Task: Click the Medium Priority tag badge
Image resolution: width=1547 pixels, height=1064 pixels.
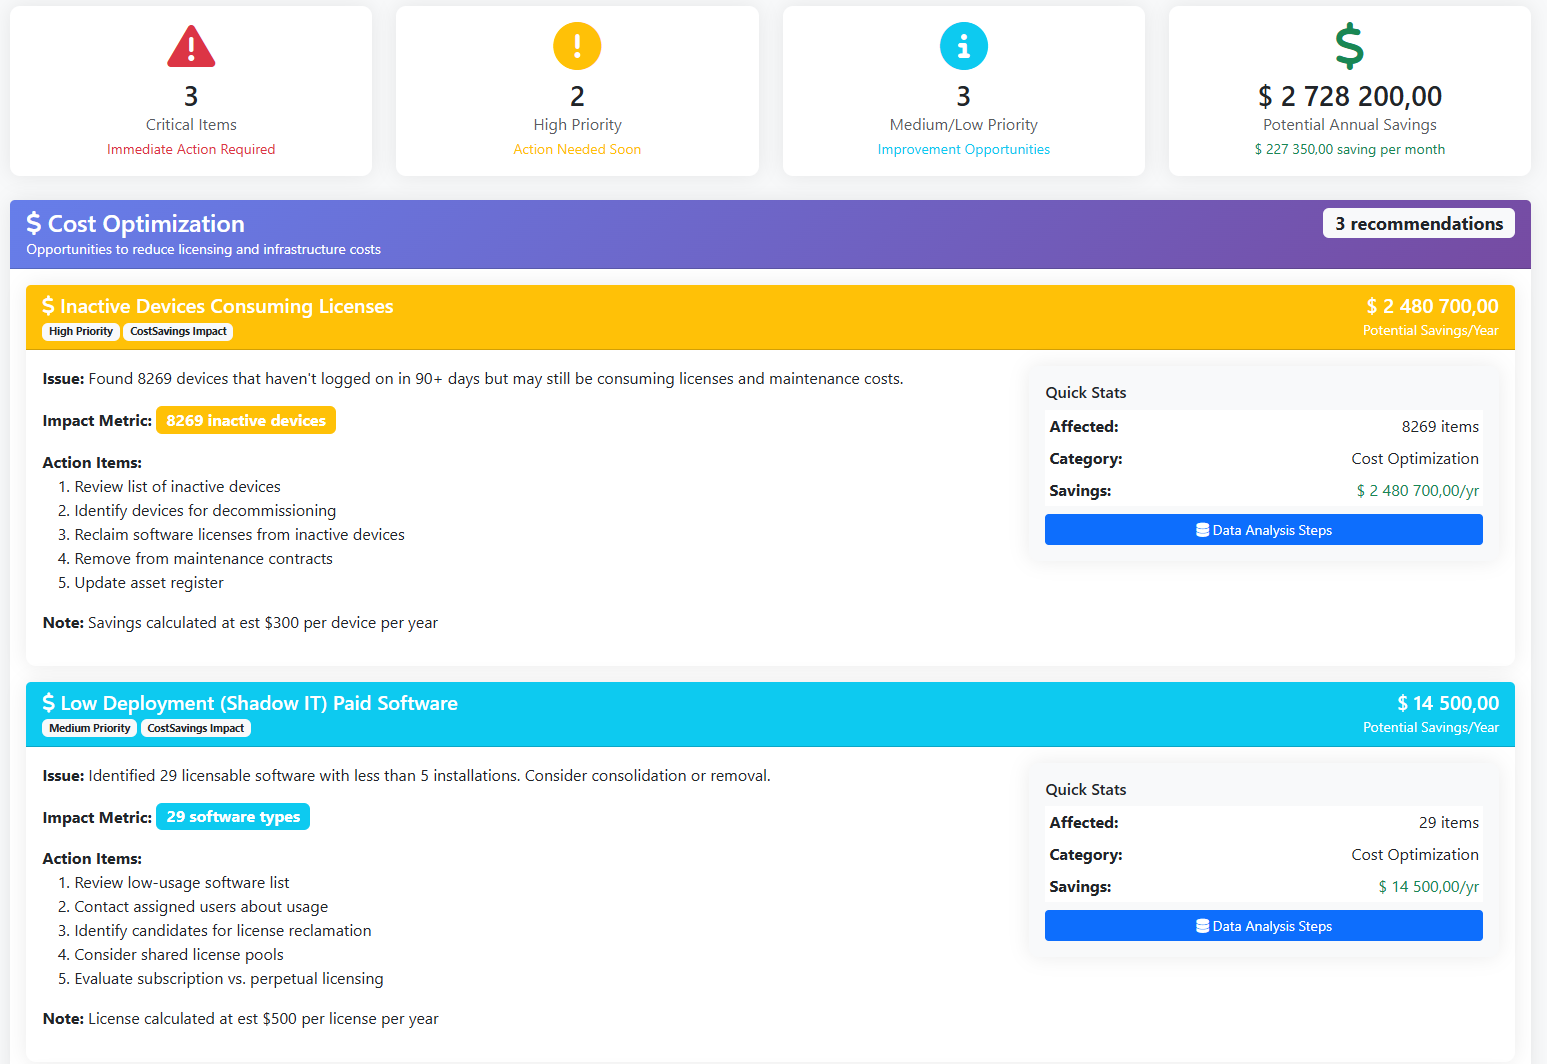Action: (x=90, y=729)
